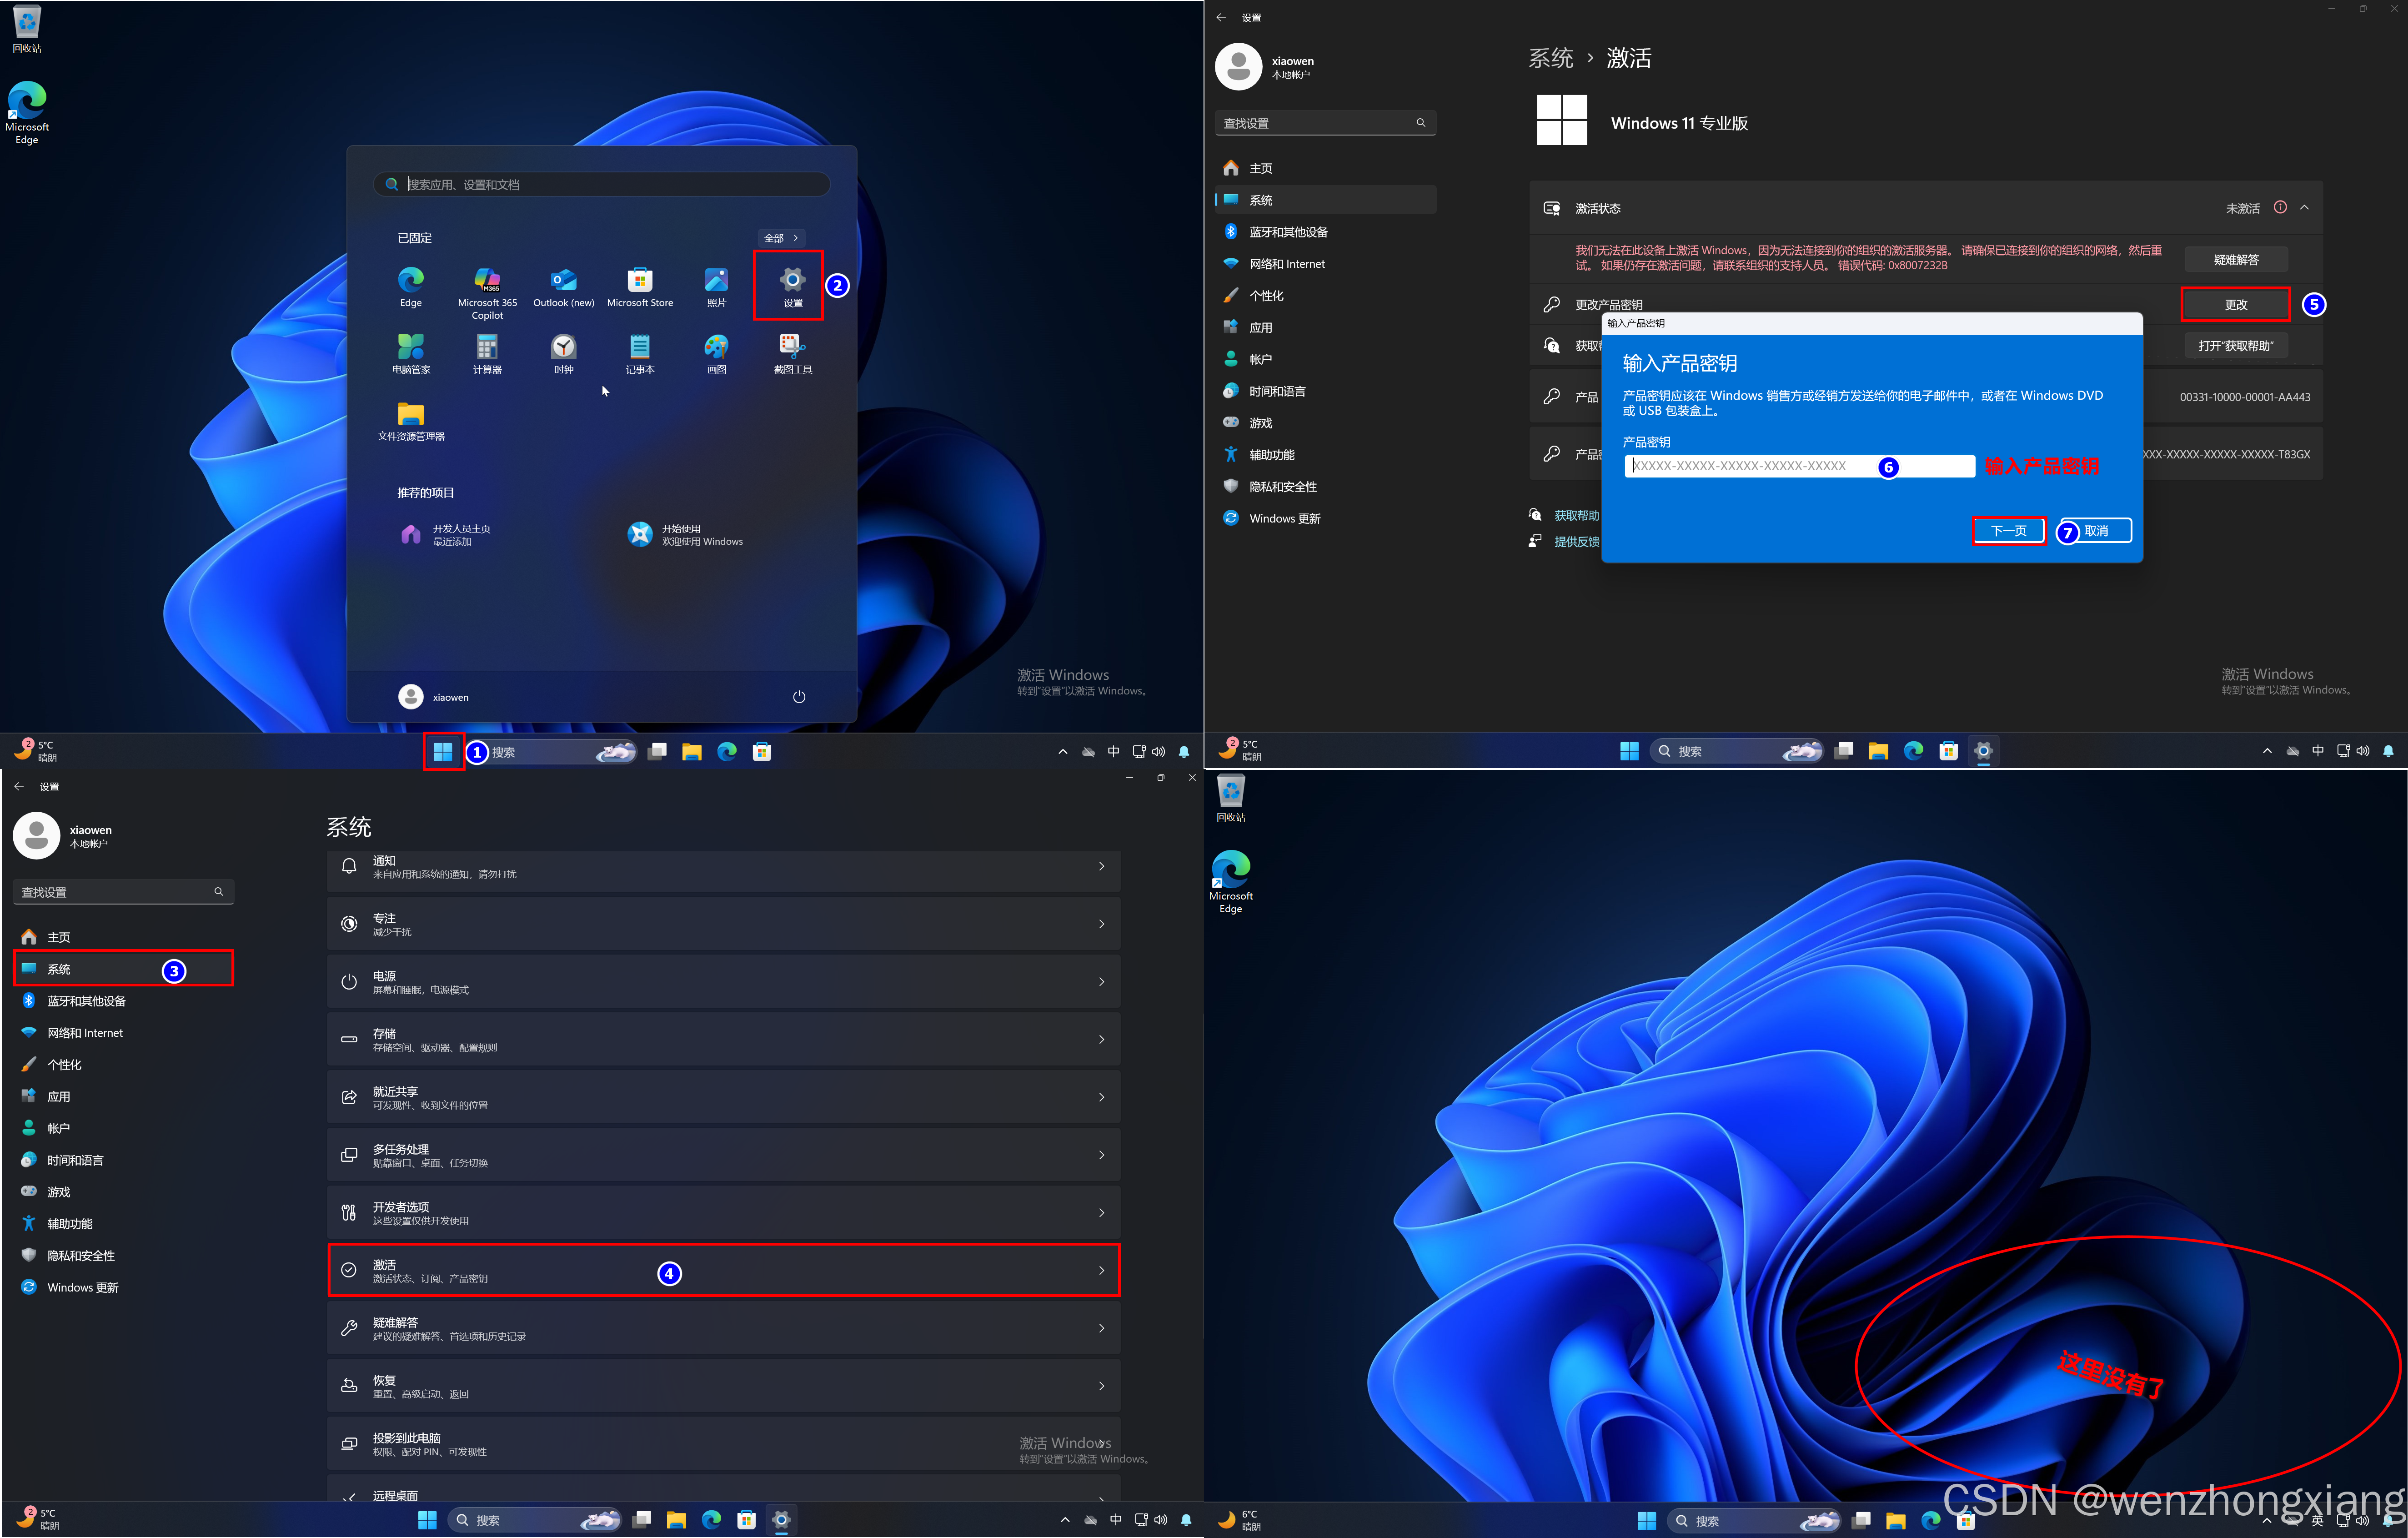Click the power button in Start menu
The height and width of the screenshot is (1538, 2408).
[798, 697]
